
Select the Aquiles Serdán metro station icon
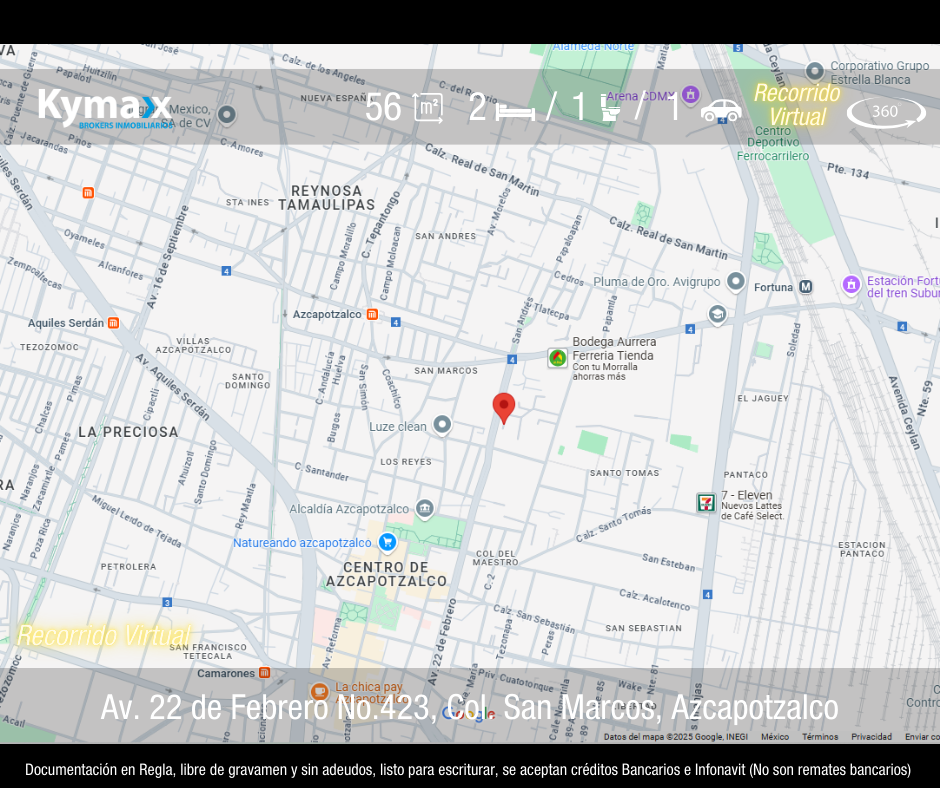click(x=113, y=323)
